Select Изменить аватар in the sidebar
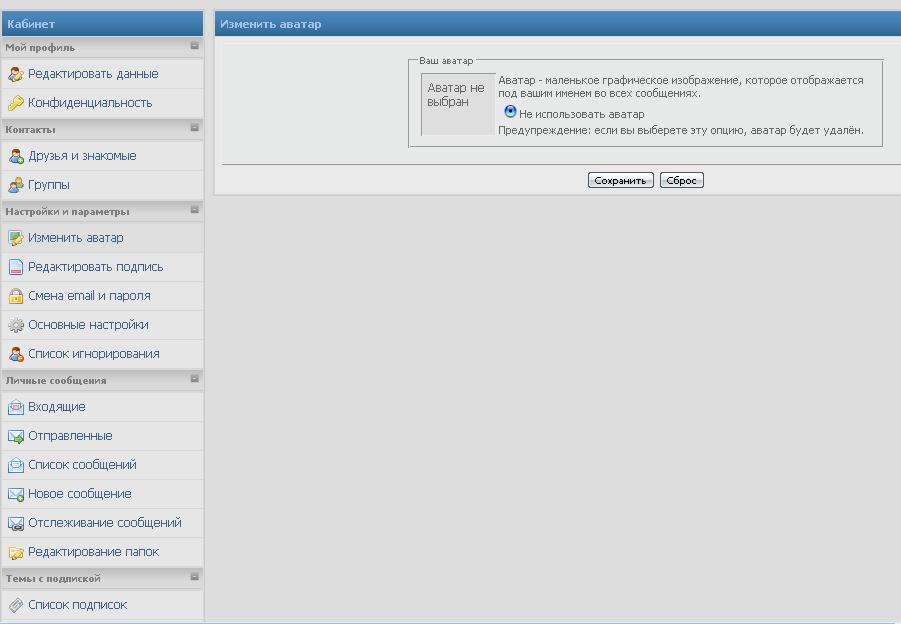This screenshot has height=624, width=901. coord(76,238)
